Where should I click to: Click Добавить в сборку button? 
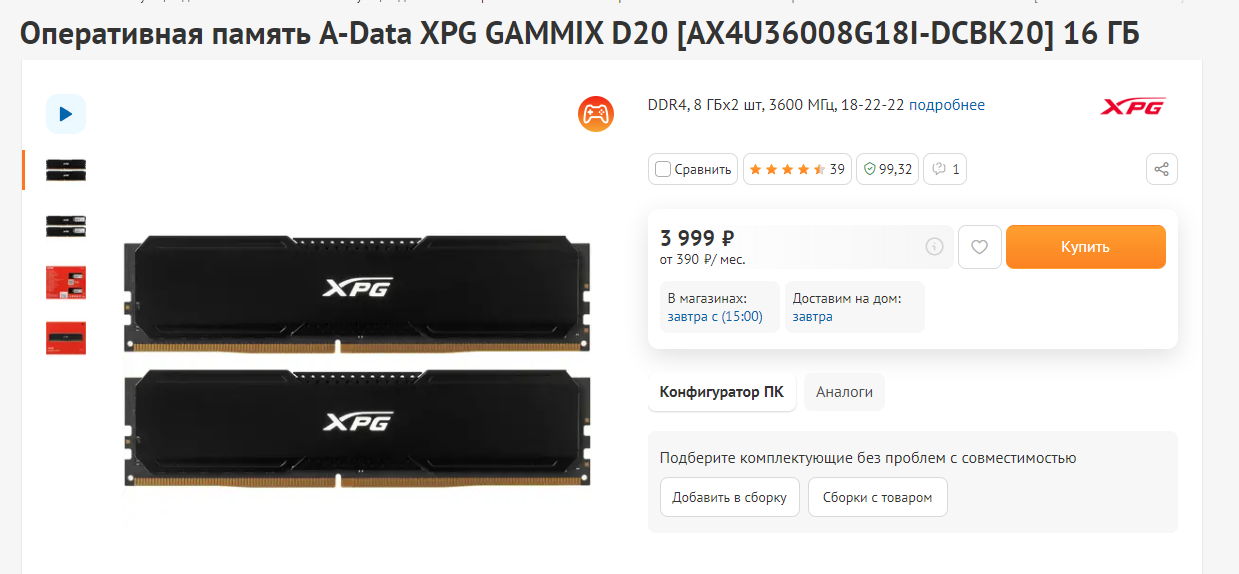coord(730,497)
